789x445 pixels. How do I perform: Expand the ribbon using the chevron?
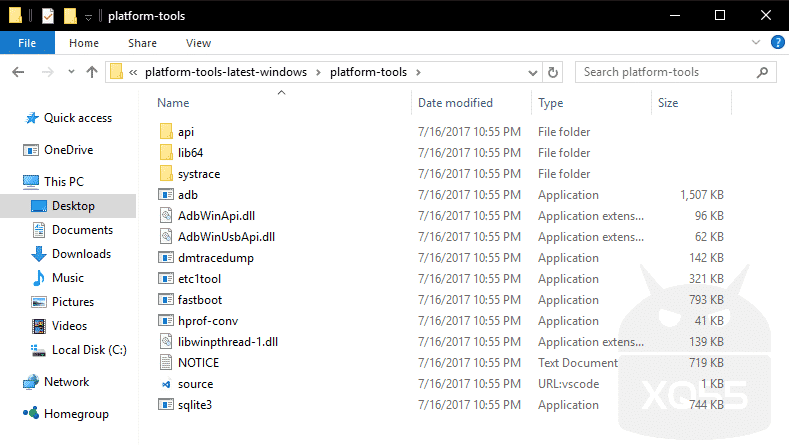point(756,43)
